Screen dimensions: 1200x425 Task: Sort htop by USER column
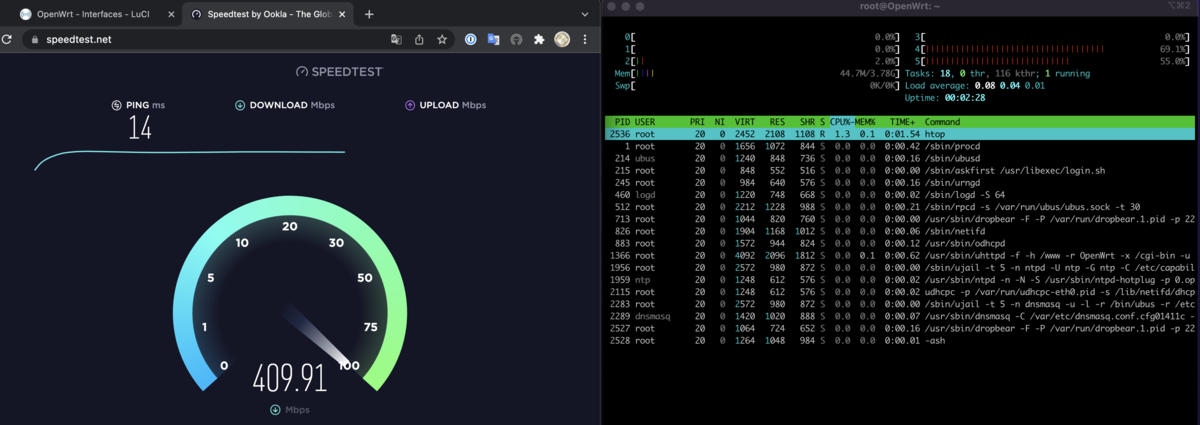(x=645, y=122)
